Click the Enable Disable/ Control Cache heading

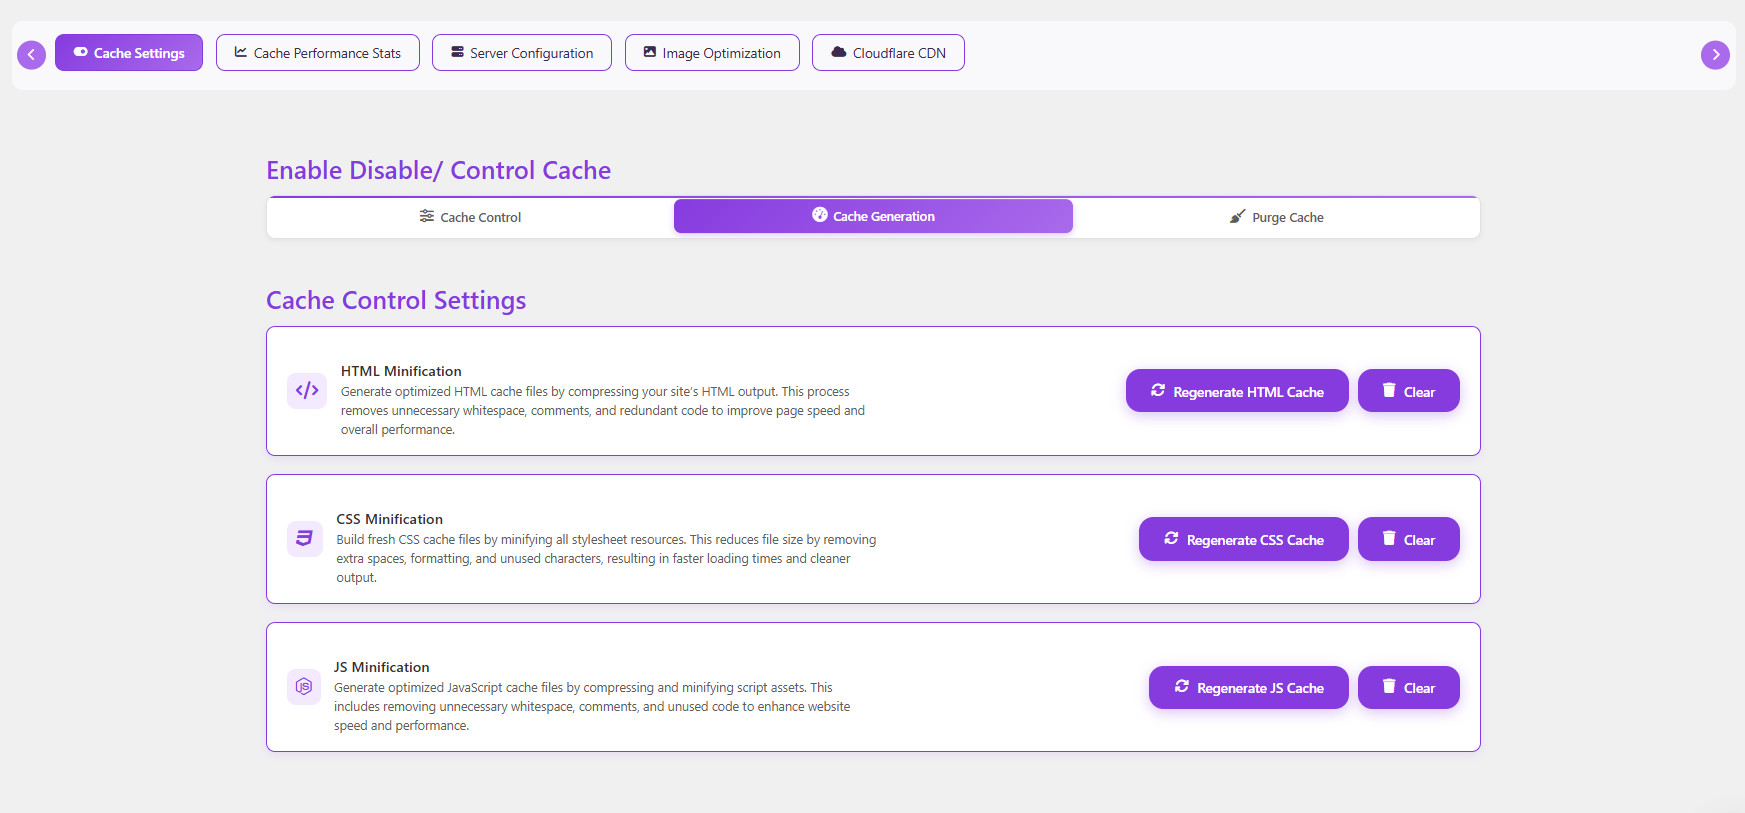[438, 170]
